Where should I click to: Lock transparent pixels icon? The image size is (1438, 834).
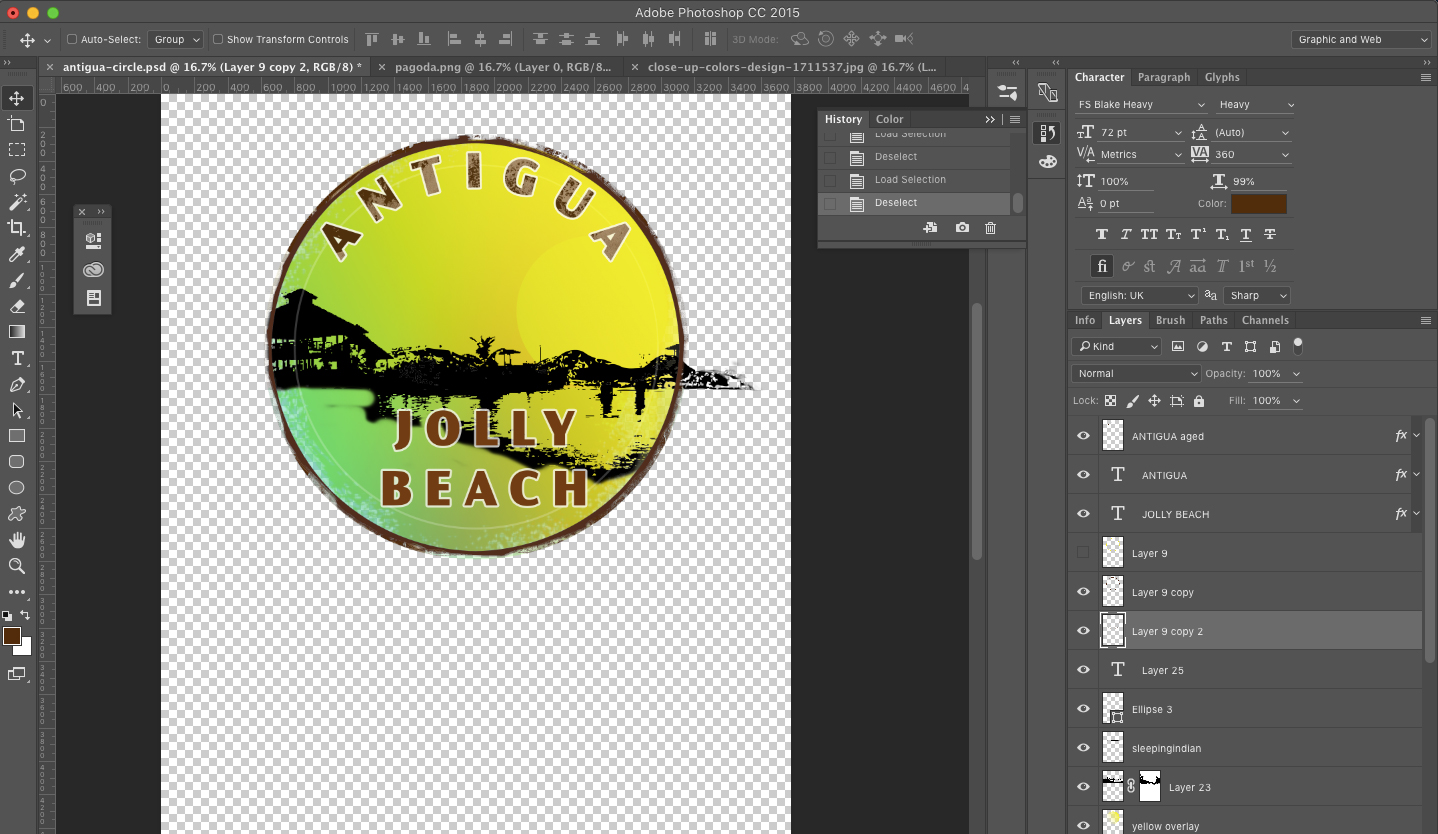pyautogui.click(x=1110, y=401)
